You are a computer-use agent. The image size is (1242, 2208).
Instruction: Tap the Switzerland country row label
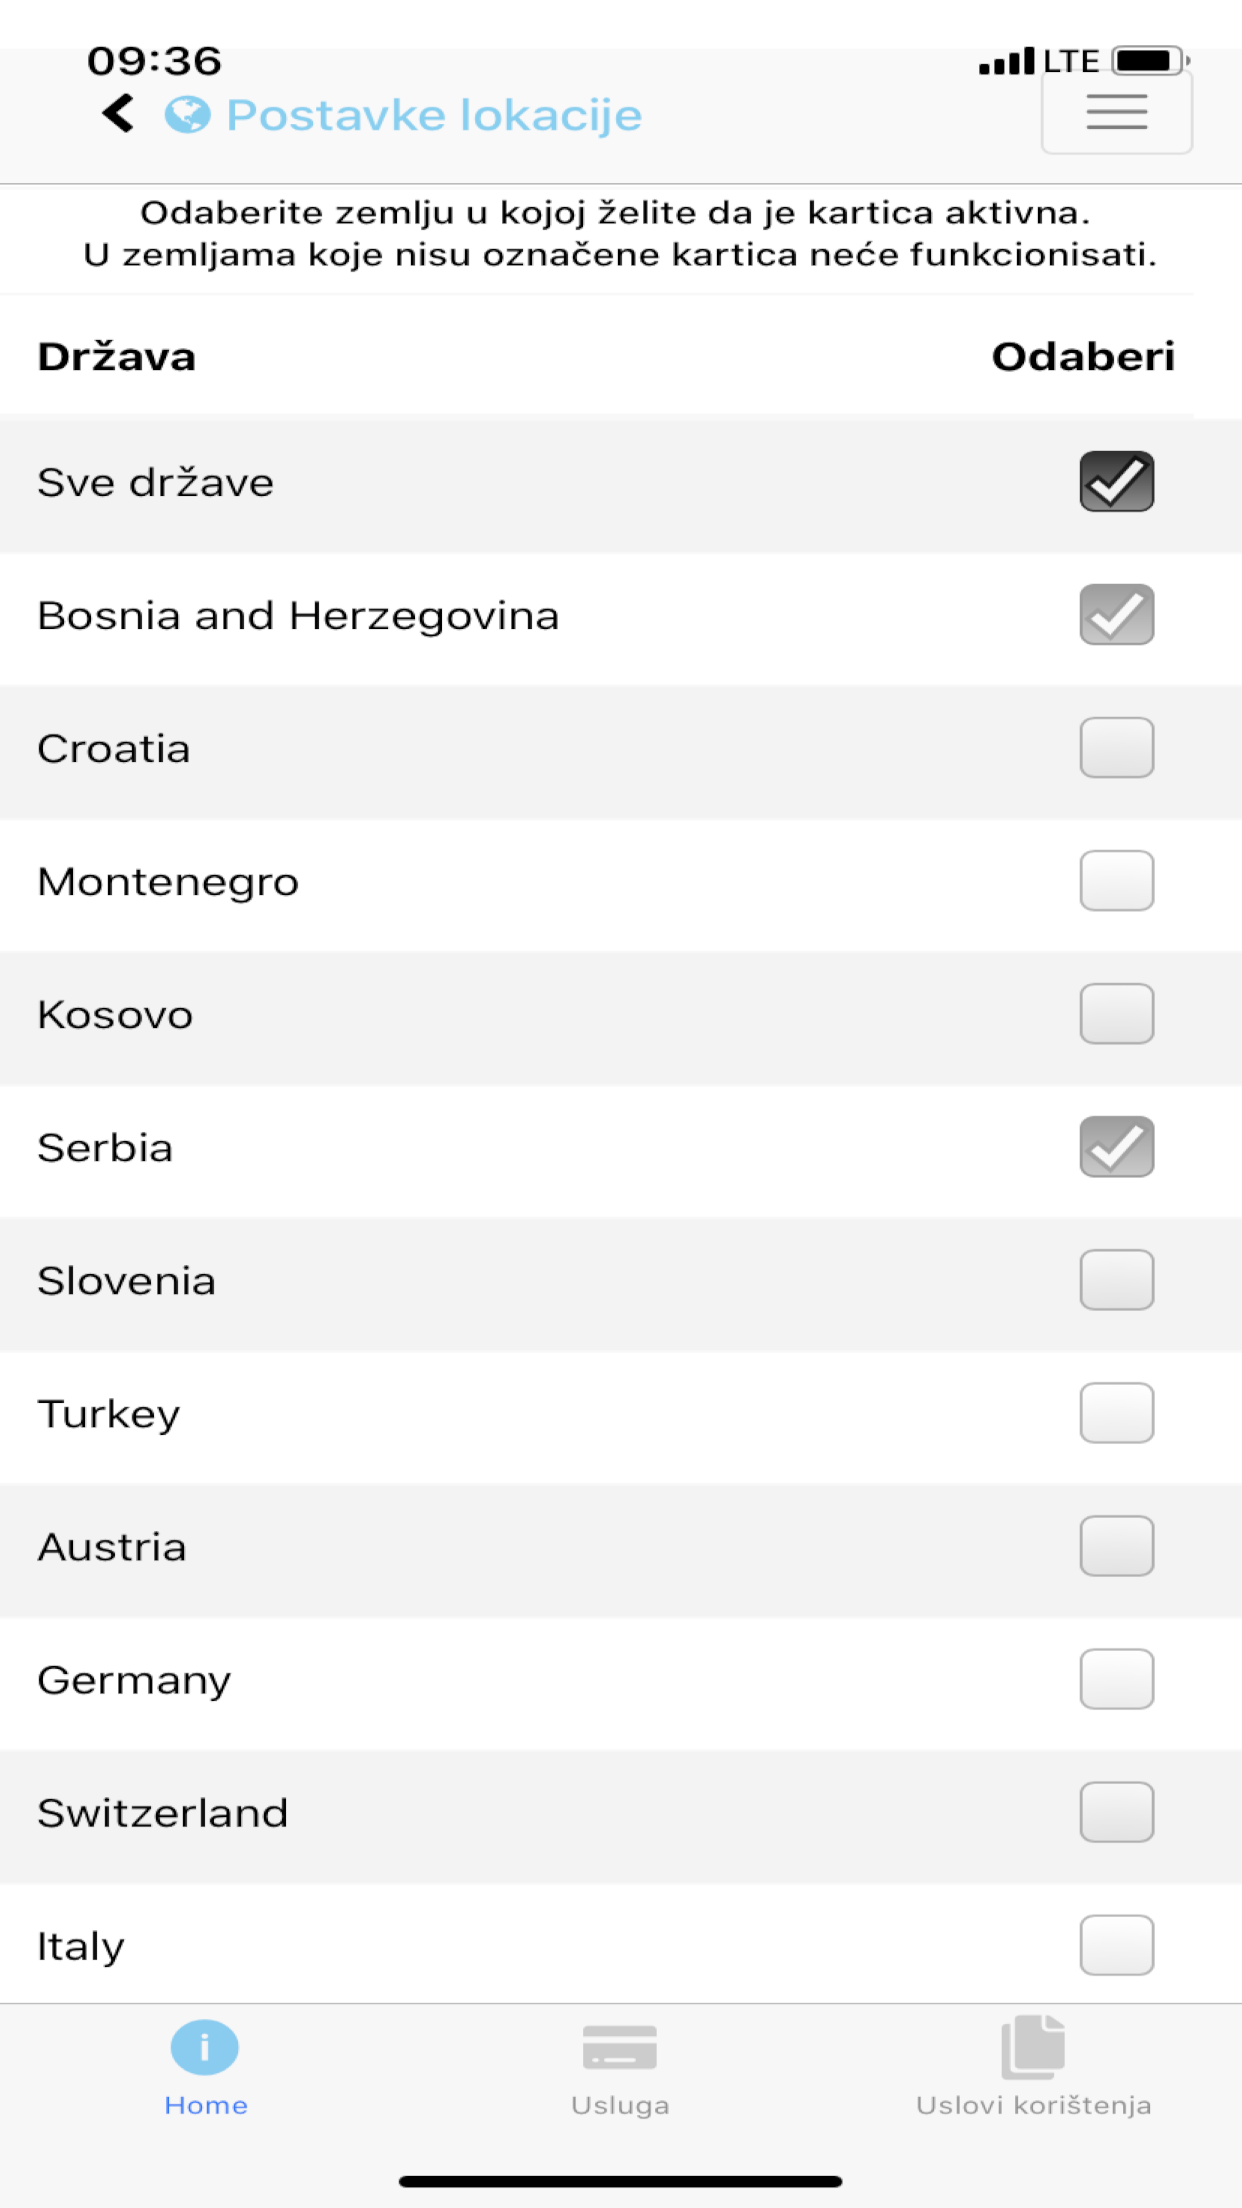click(163, 1813)
